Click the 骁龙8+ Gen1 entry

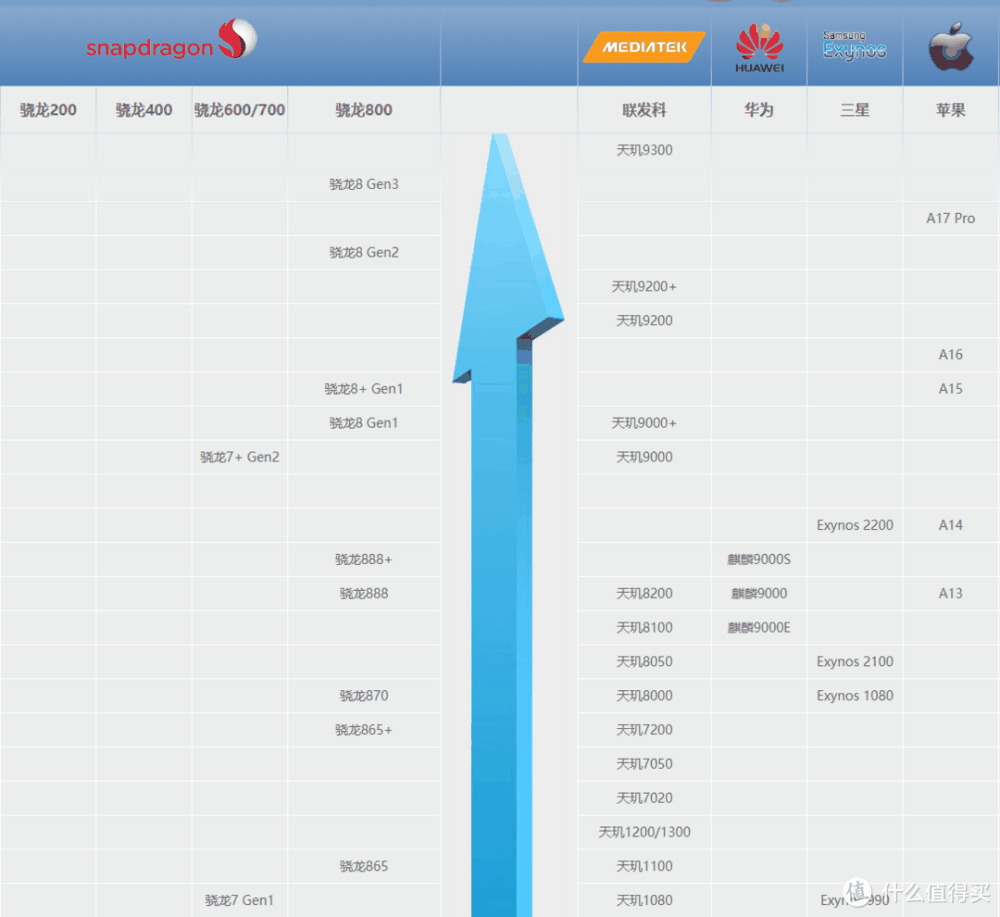pyautogui.click(x=364, y=389)
